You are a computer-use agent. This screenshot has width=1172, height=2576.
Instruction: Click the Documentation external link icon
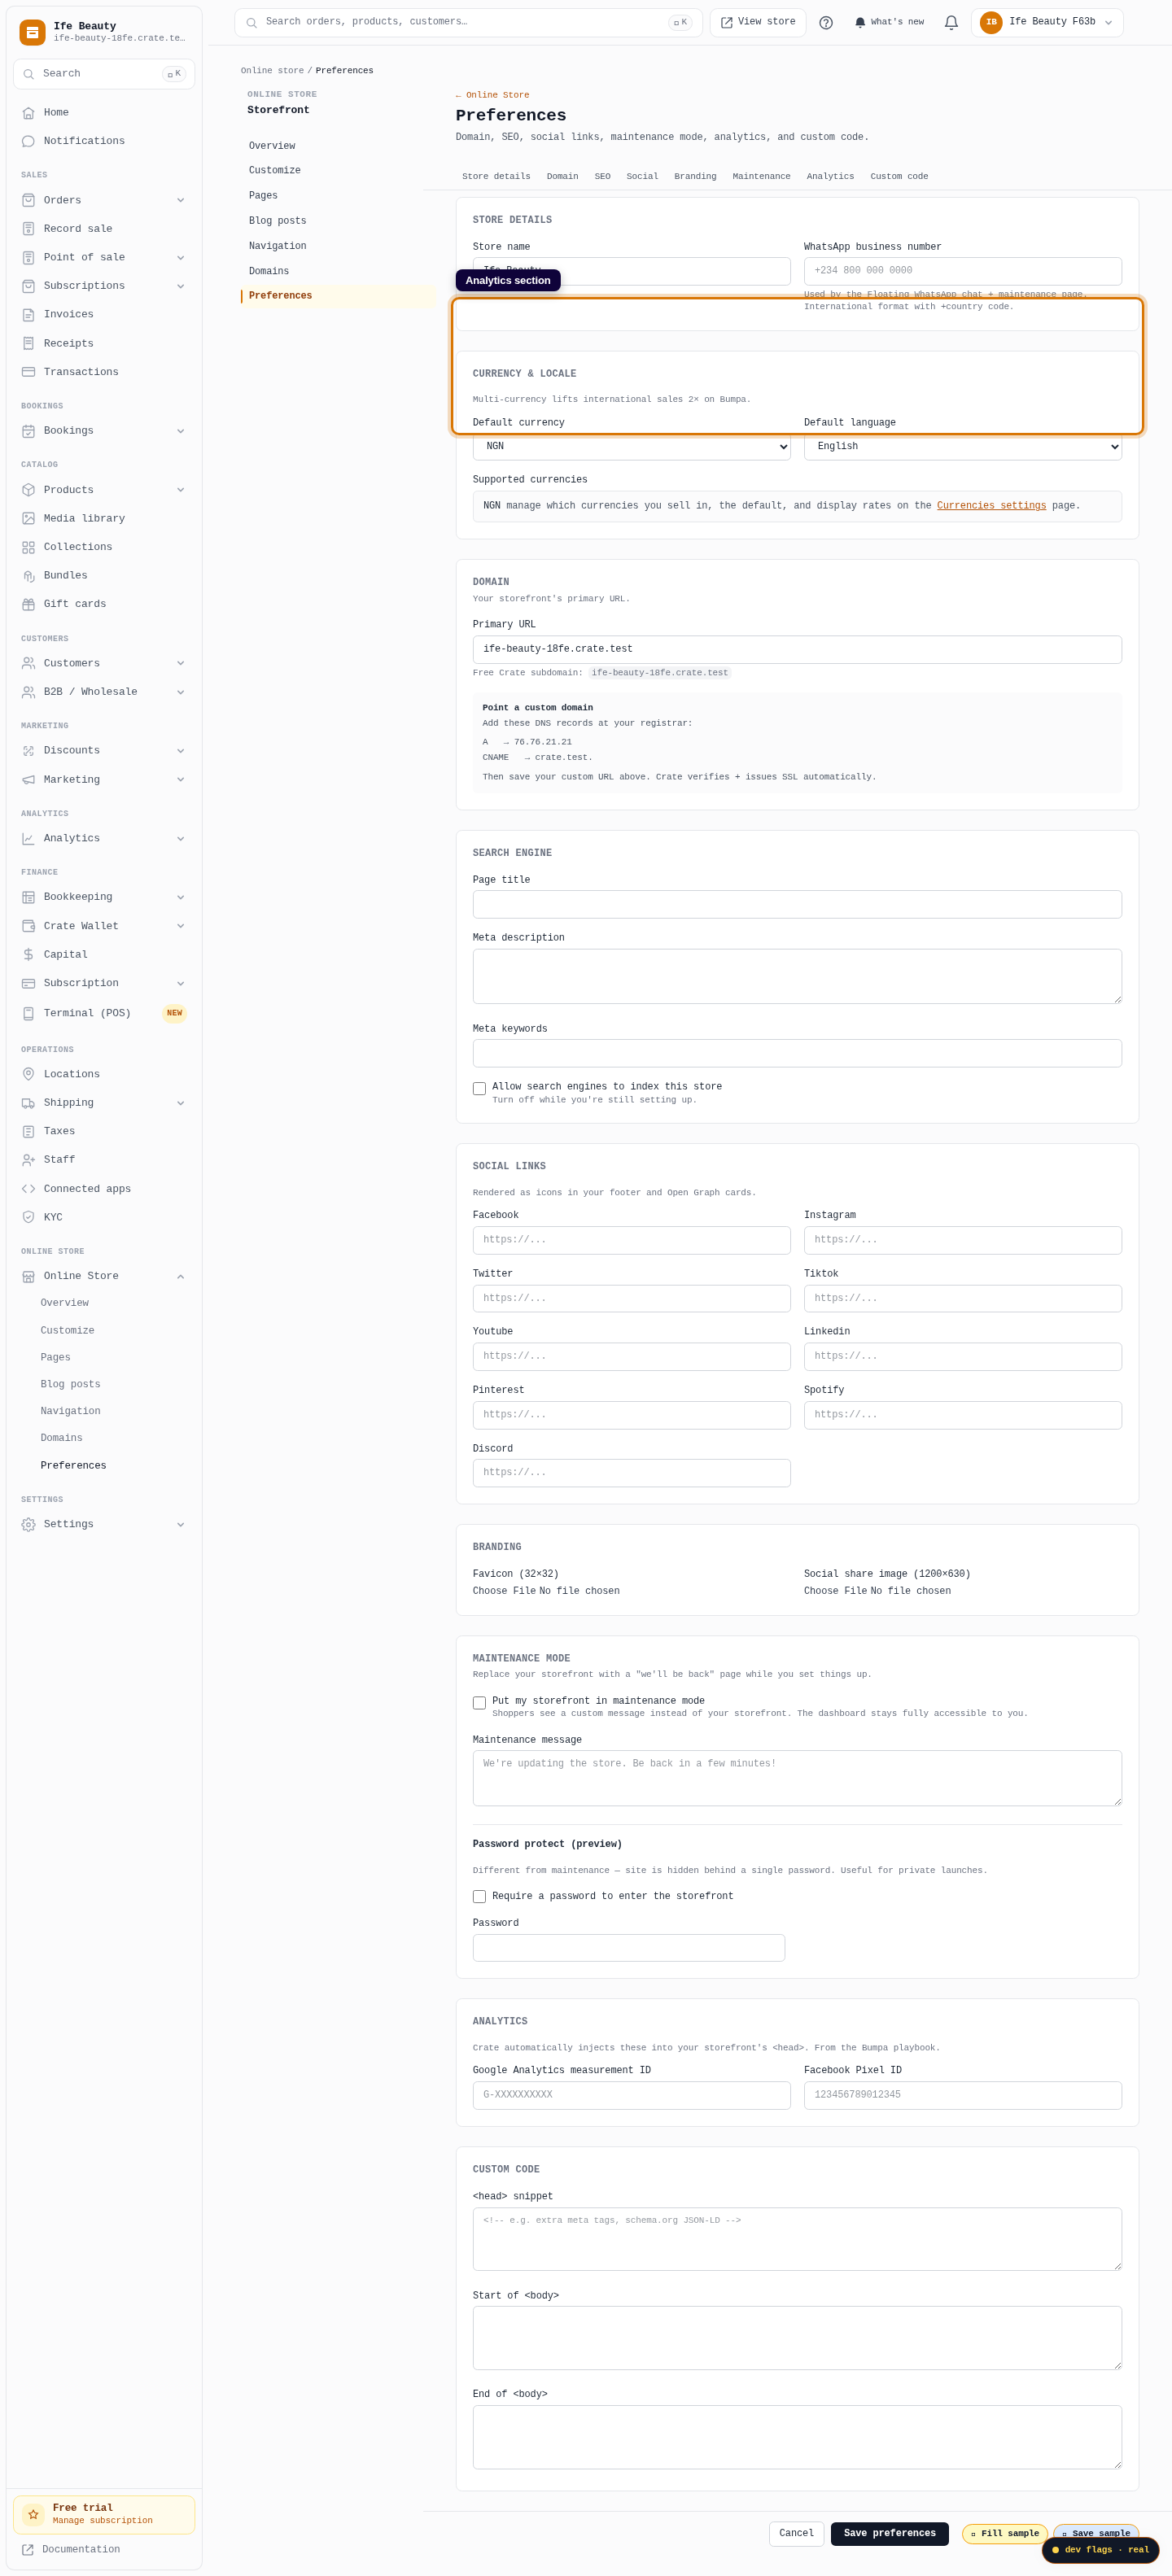pos(28,2549)
